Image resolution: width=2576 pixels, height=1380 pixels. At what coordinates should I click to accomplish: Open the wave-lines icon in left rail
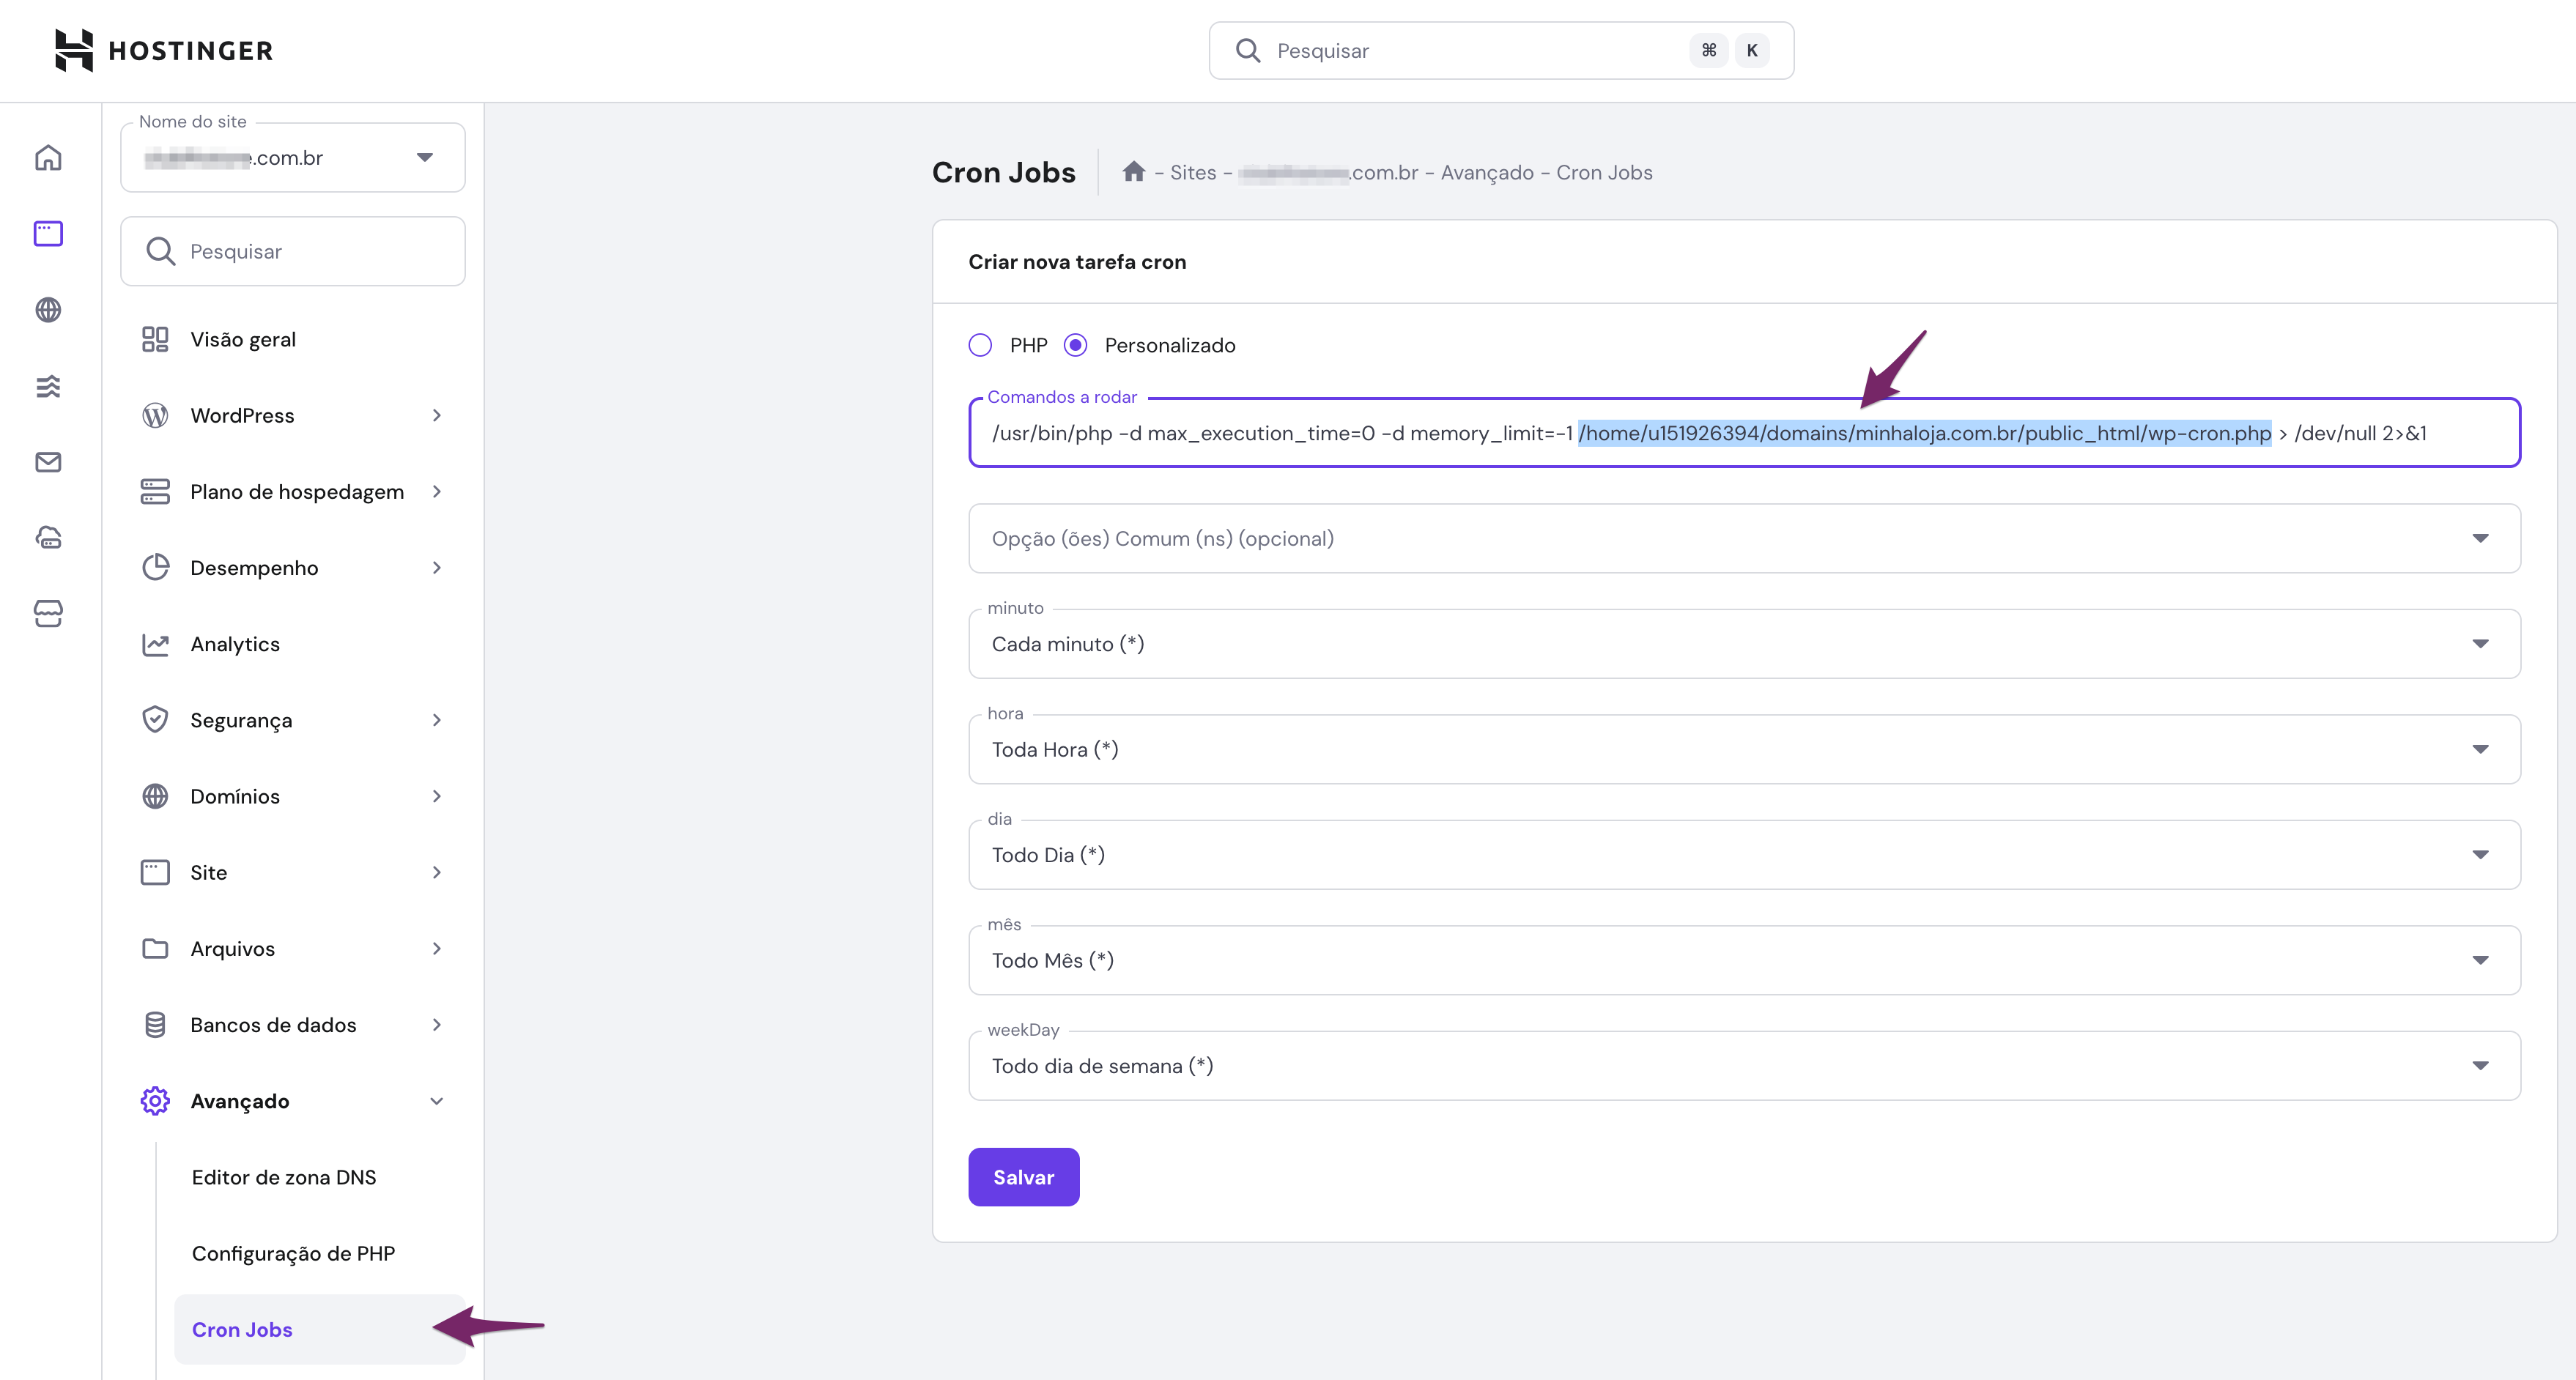[48, 386]
